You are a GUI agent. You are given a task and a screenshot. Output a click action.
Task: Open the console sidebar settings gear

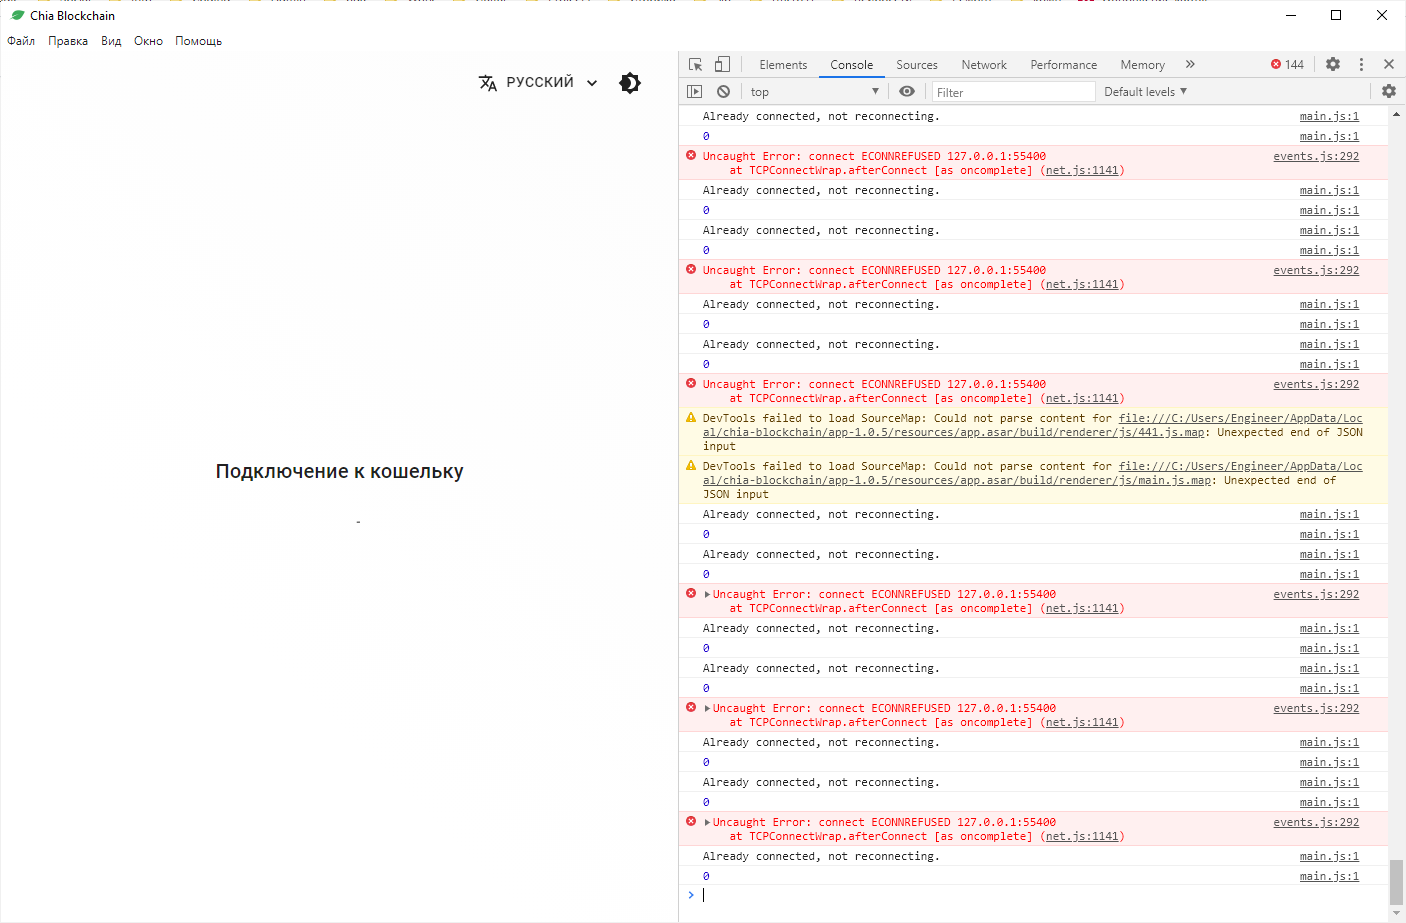point(1388,91)
